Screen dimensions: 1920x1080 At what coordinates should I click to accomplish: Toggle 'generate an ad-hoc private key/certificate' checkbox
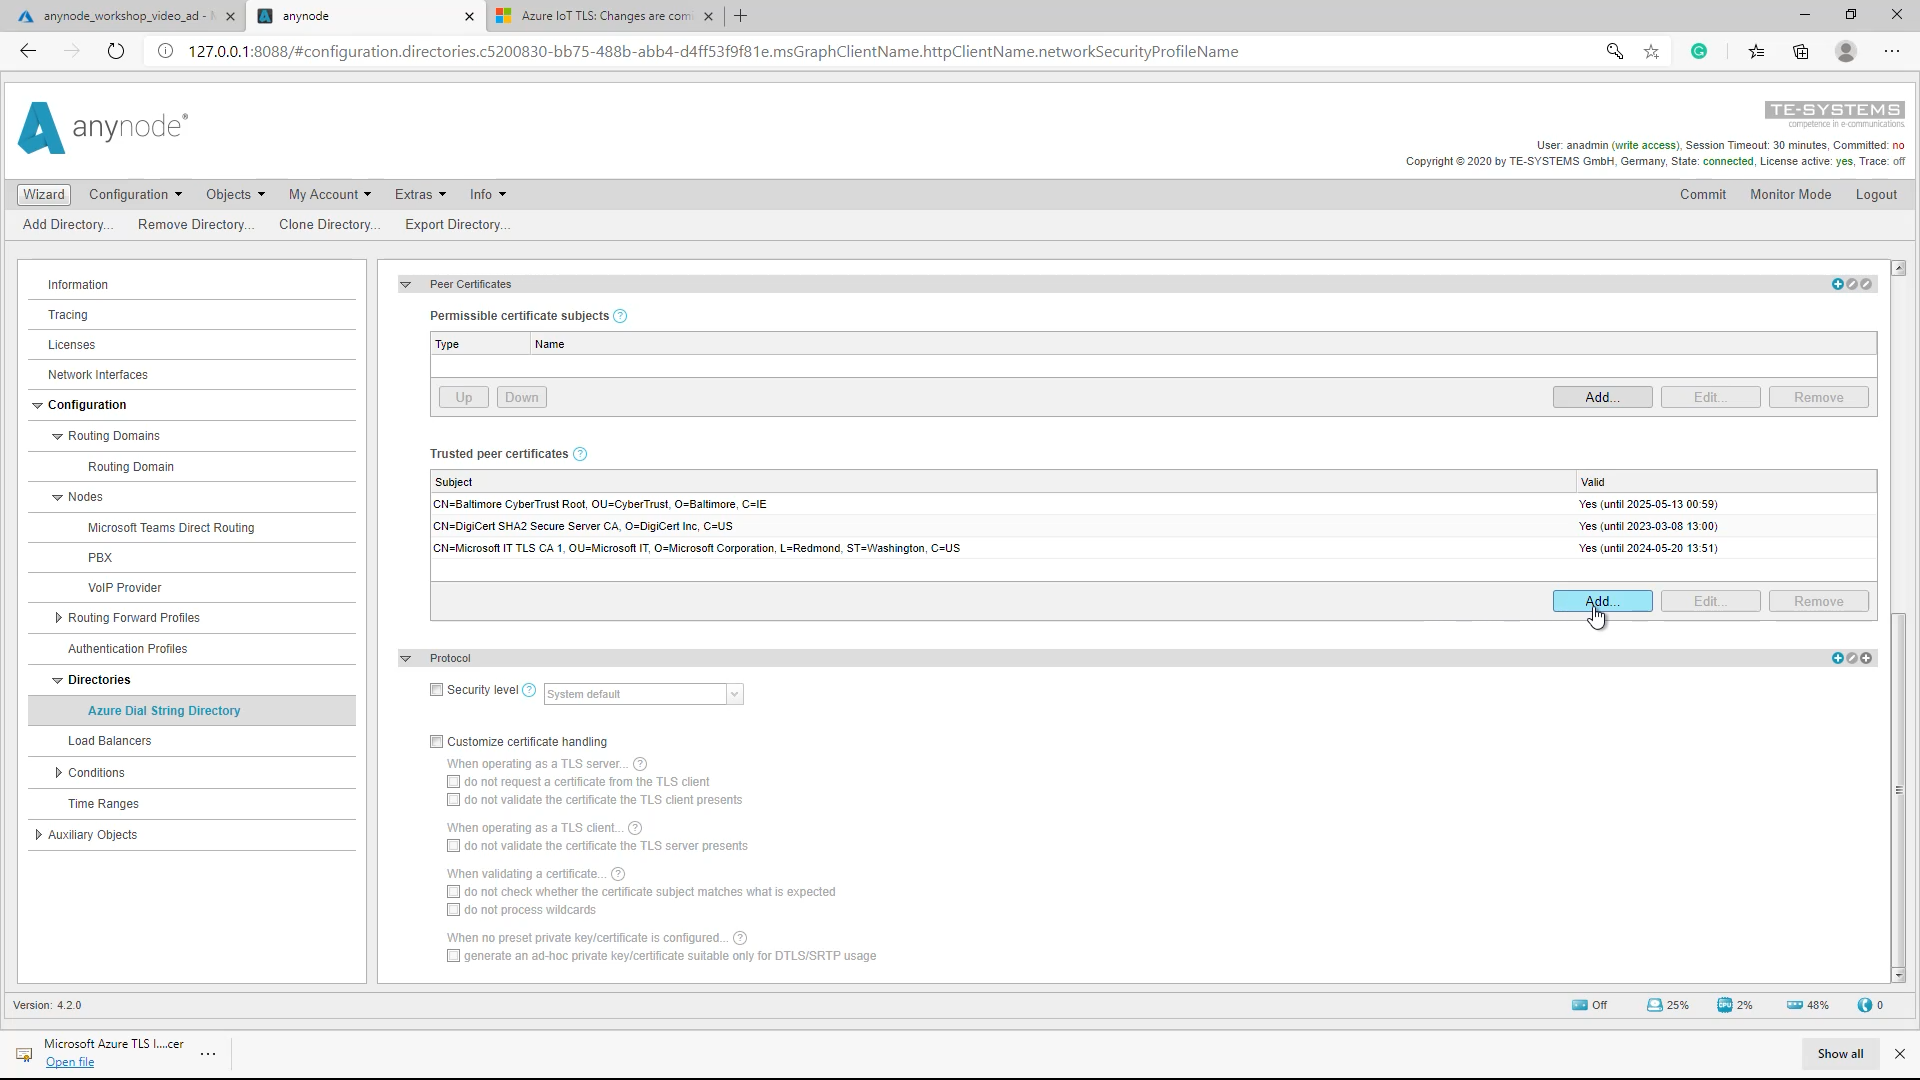click(x=453, y=956)
